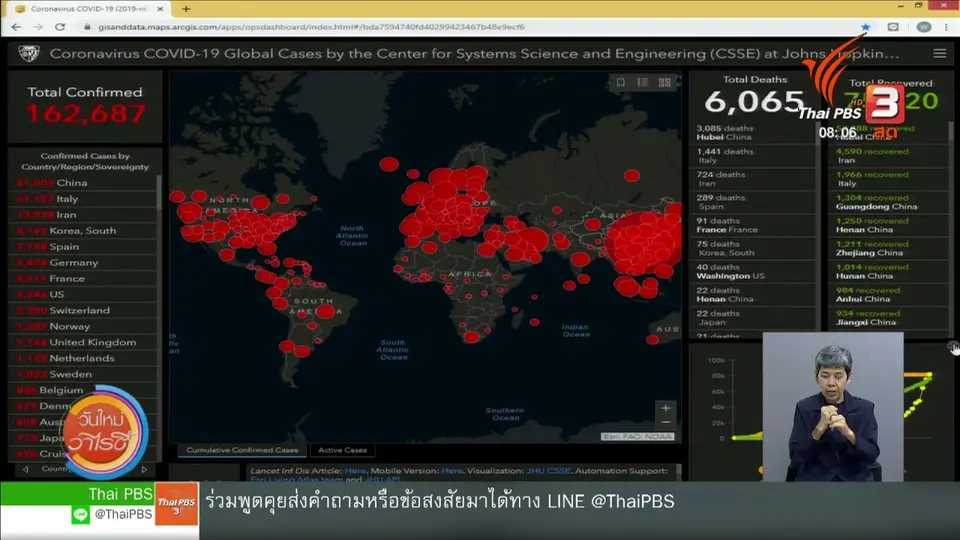Image resolution: width=960 pixels, height=540 pixels.
Task: Click previous arrow under country list
Action: click(x=26, y=469)
